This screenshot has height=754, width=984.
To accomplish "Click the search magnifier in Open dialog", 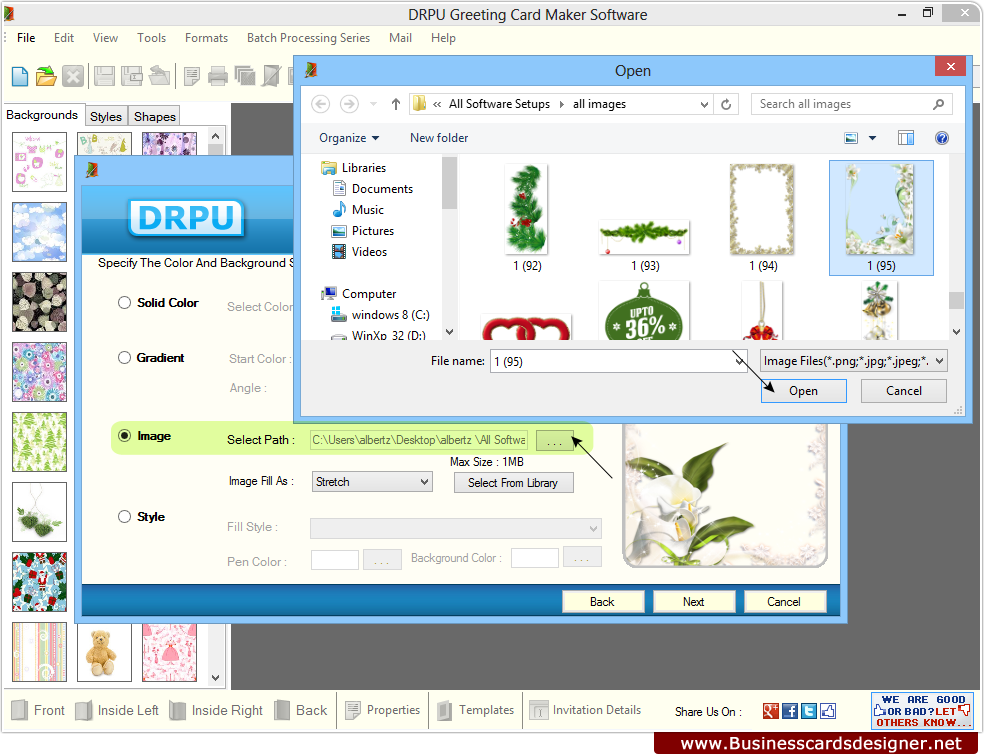I will 938,104.
